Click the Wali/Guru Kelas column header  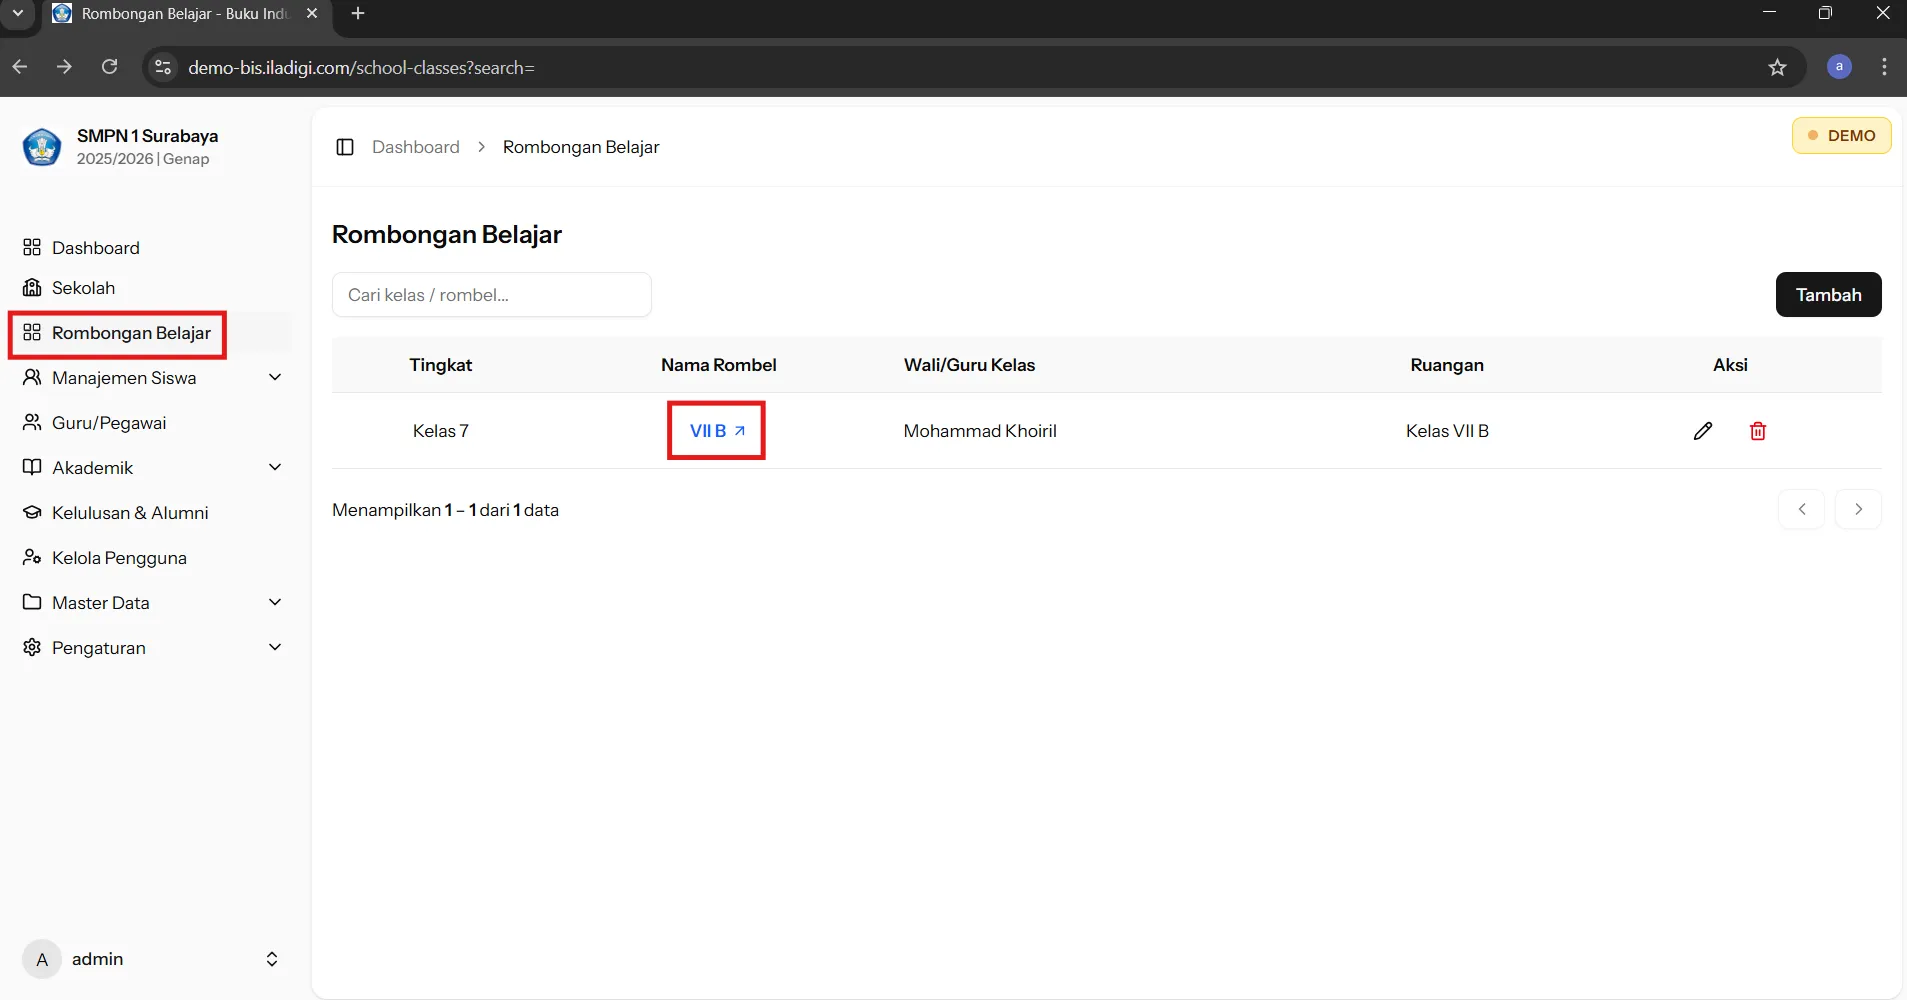point(969,365)
